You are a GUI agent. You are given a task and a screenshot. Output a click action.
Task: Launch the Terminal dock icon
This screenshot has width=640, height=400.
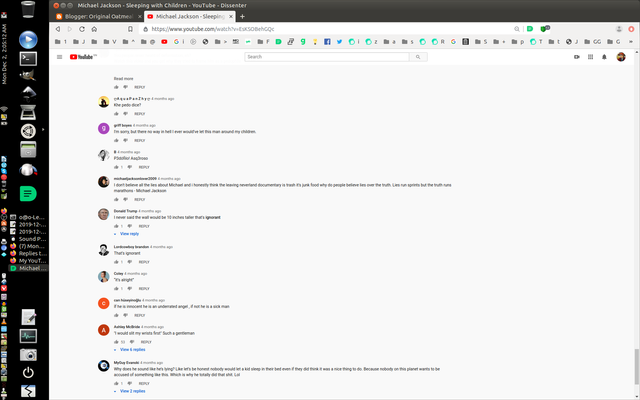point(28,58)
